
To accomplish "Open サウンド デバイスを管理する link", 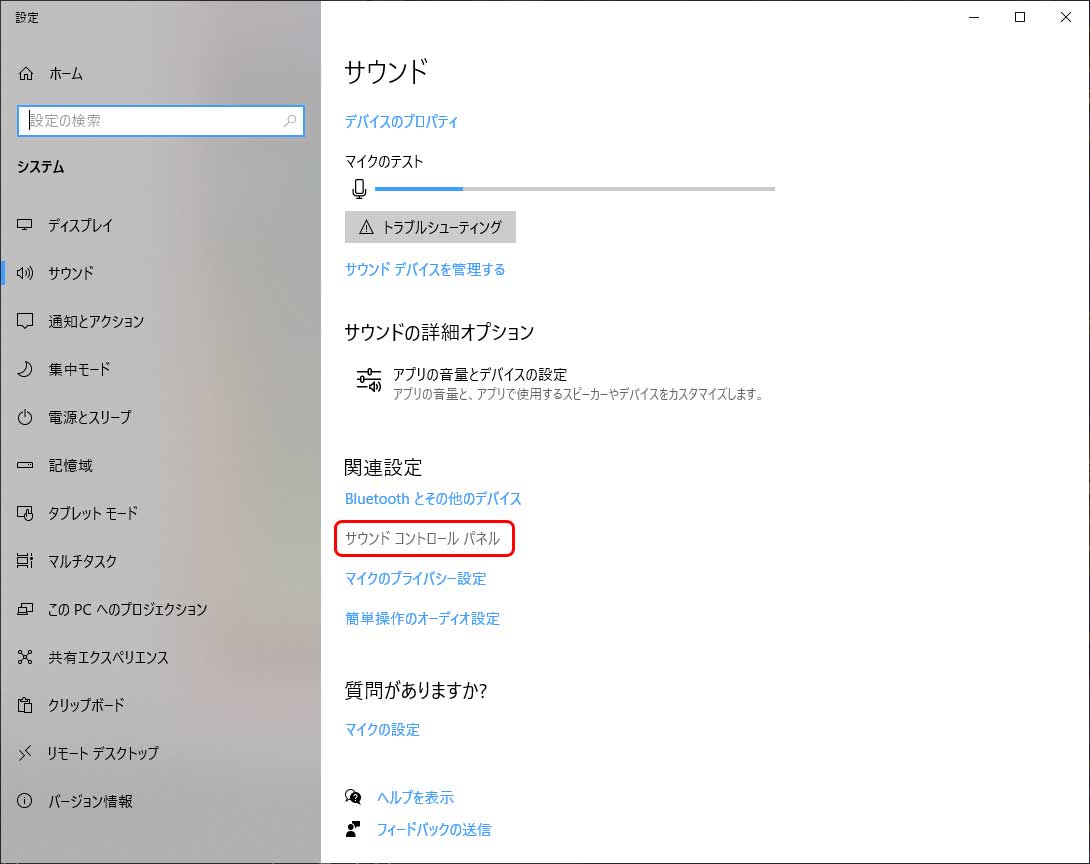I will click(x=425, y=270).
